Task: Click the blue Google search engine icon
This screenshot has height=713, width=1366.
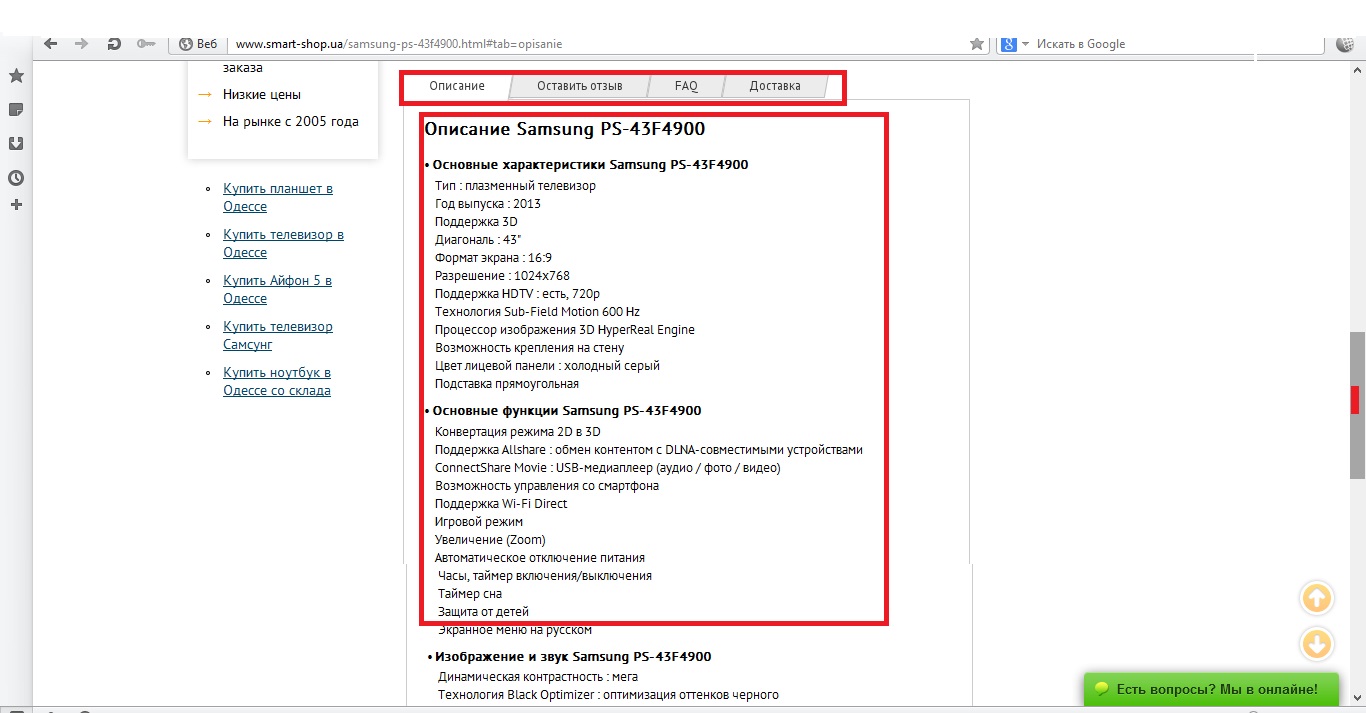Action: pos(1008,44)
